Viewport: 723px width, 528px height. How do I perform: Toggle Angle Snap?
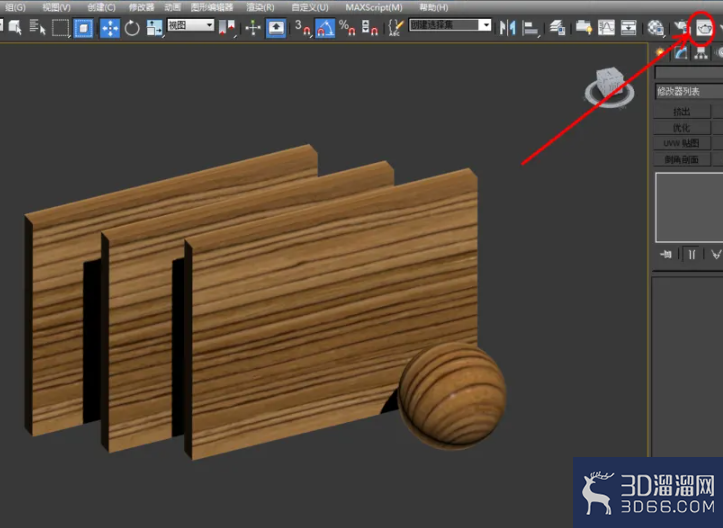pyautogui.click(x=325, y=28)
